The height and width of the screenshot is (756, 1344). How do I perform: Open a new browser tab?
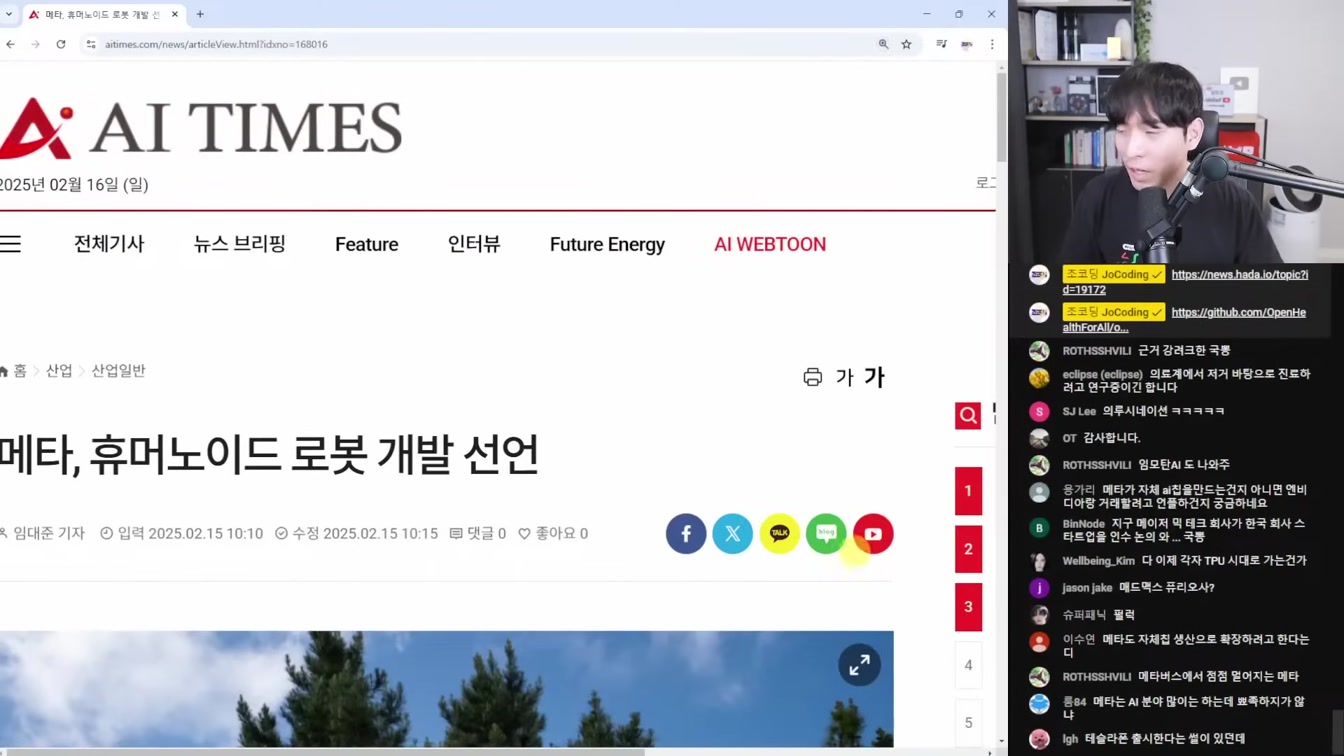[x=200, y=14]
